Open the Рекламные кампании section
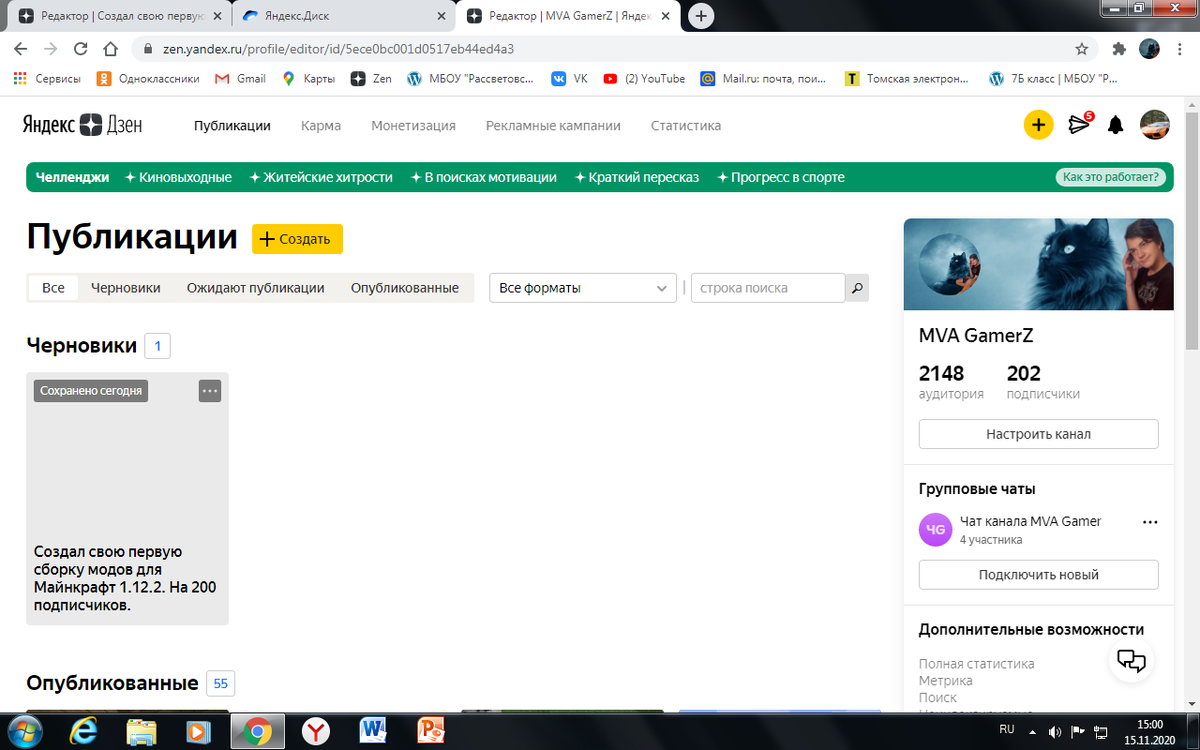Image resolution: width=1200 pixels, height=750 pixels. pyautogui.click(x=553, y=125)
